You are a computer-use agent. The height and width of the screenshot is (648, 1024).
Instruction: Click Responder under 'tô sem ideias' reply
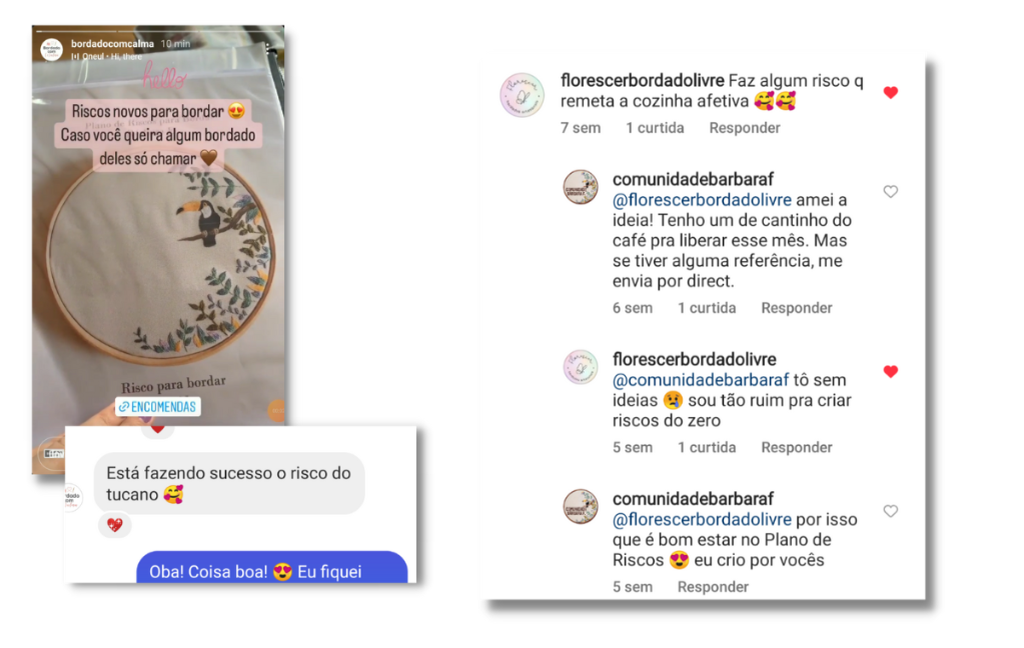(796, 447)
